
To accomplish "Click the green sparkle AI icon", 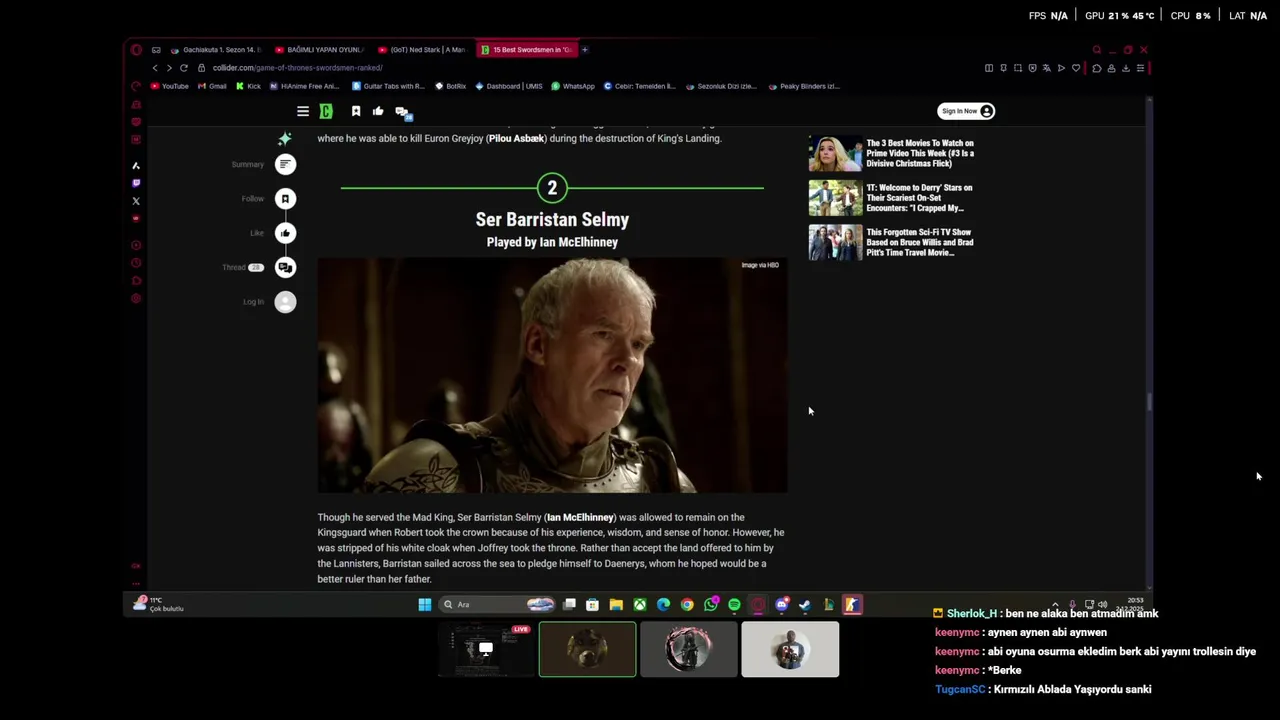I will (285, 139).
